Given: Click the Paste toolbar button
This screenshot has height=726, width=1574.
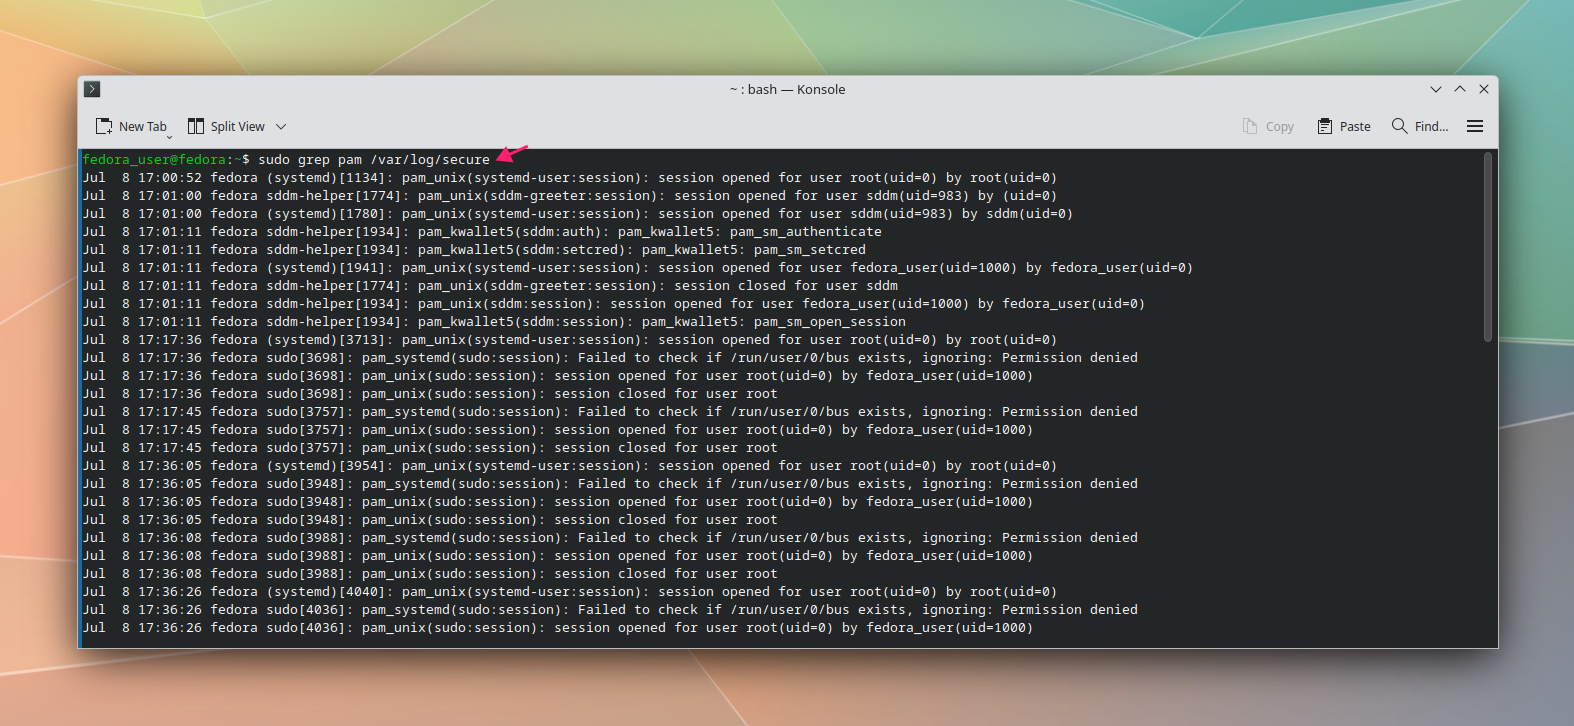Looking at the screenshot, I should point(1344,126).
